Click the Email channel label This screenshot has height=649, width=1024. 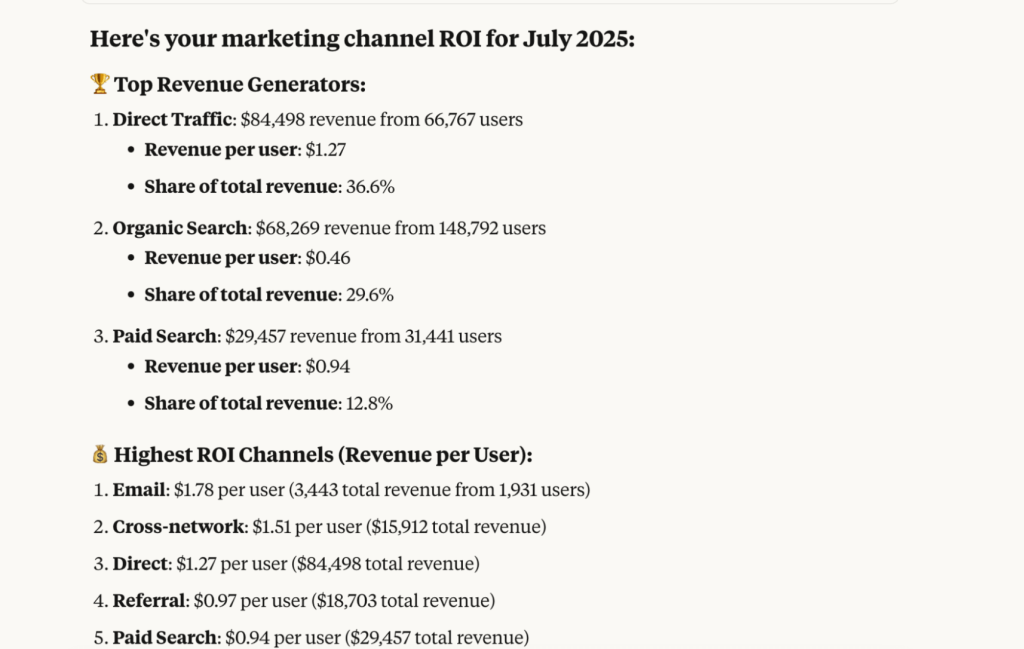click(x=138, y=490)
